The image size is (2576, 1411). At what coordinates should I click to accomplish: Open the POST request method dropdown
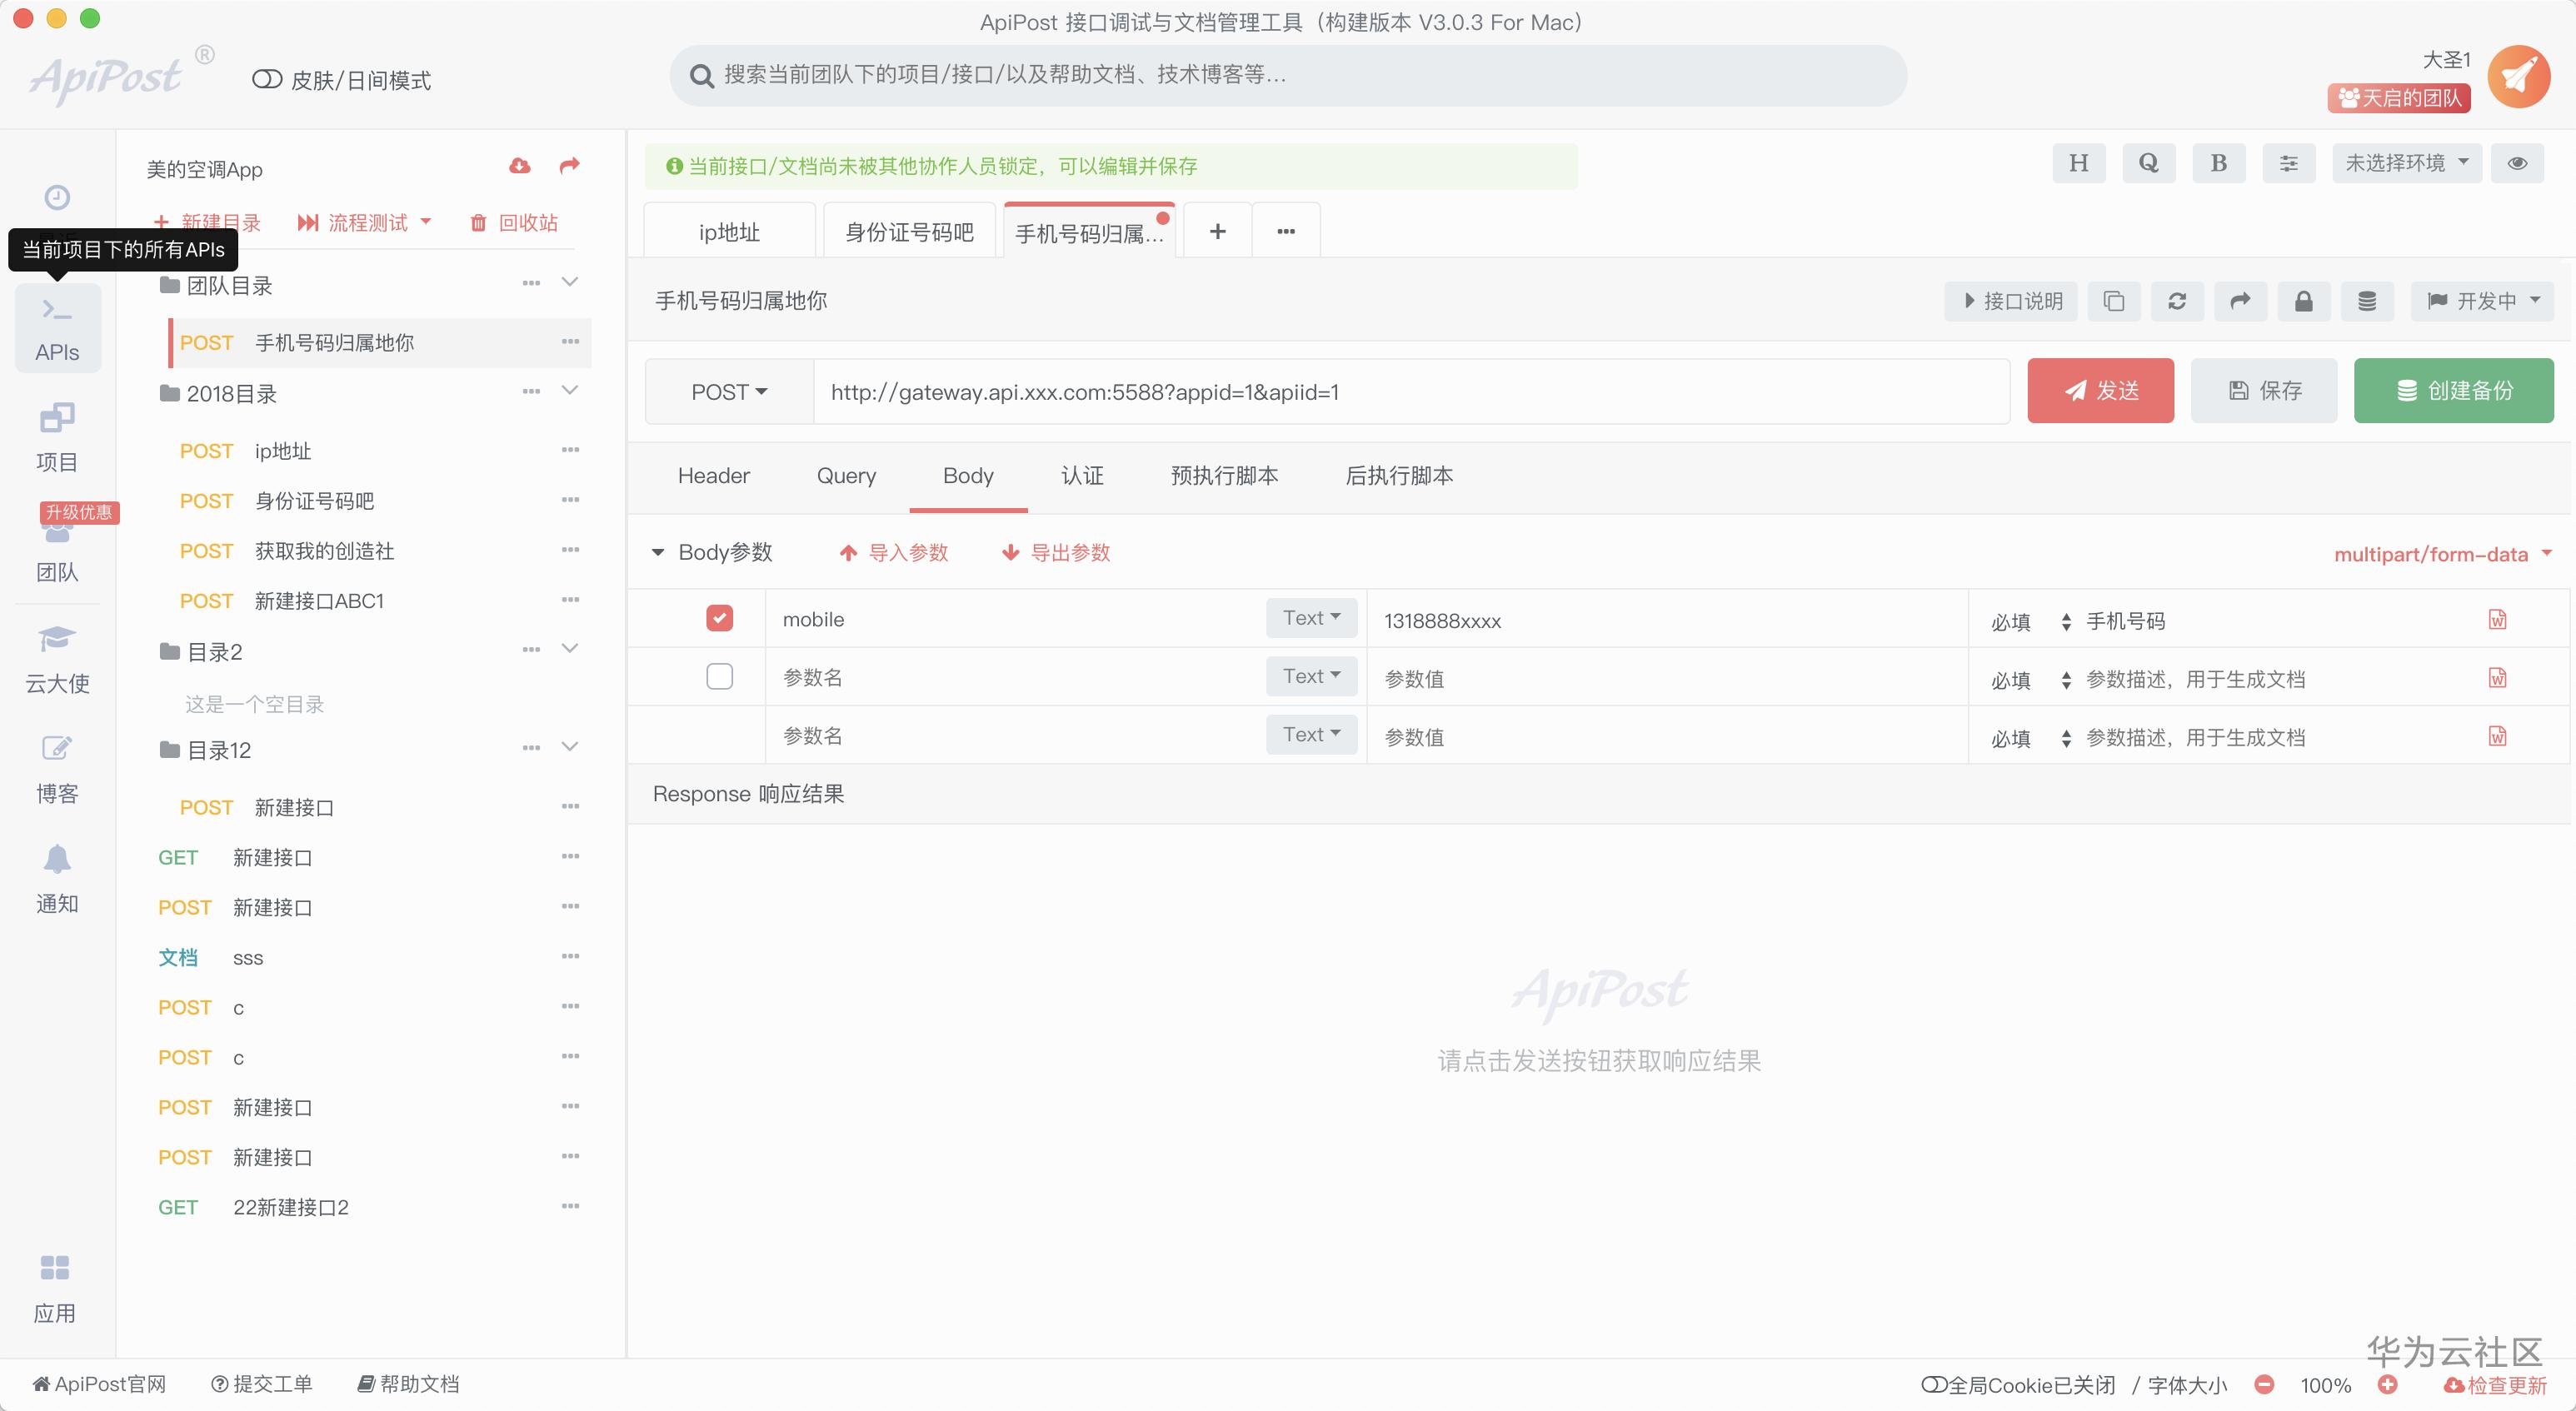coord(729,392)
